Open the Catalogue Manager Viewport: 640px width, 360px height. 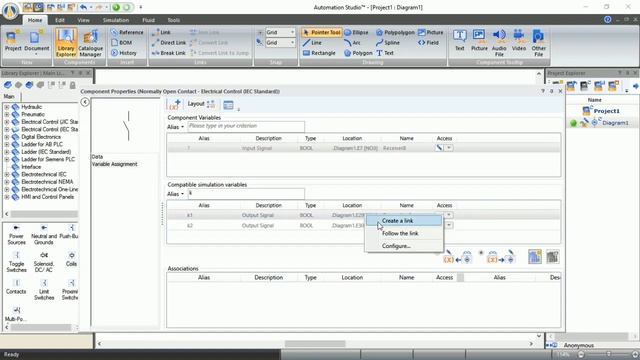[90, 42]
